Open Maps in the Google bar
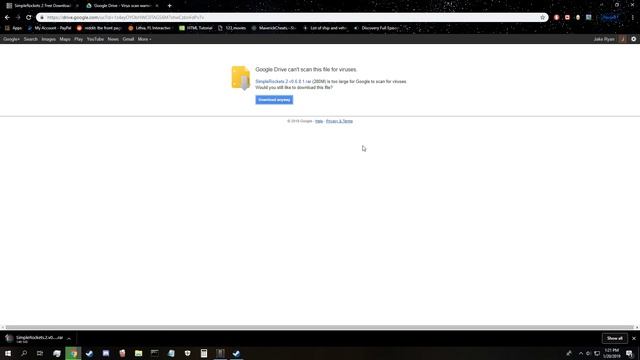Viewport: 640px width, 360px height. (x=65, y=39)
